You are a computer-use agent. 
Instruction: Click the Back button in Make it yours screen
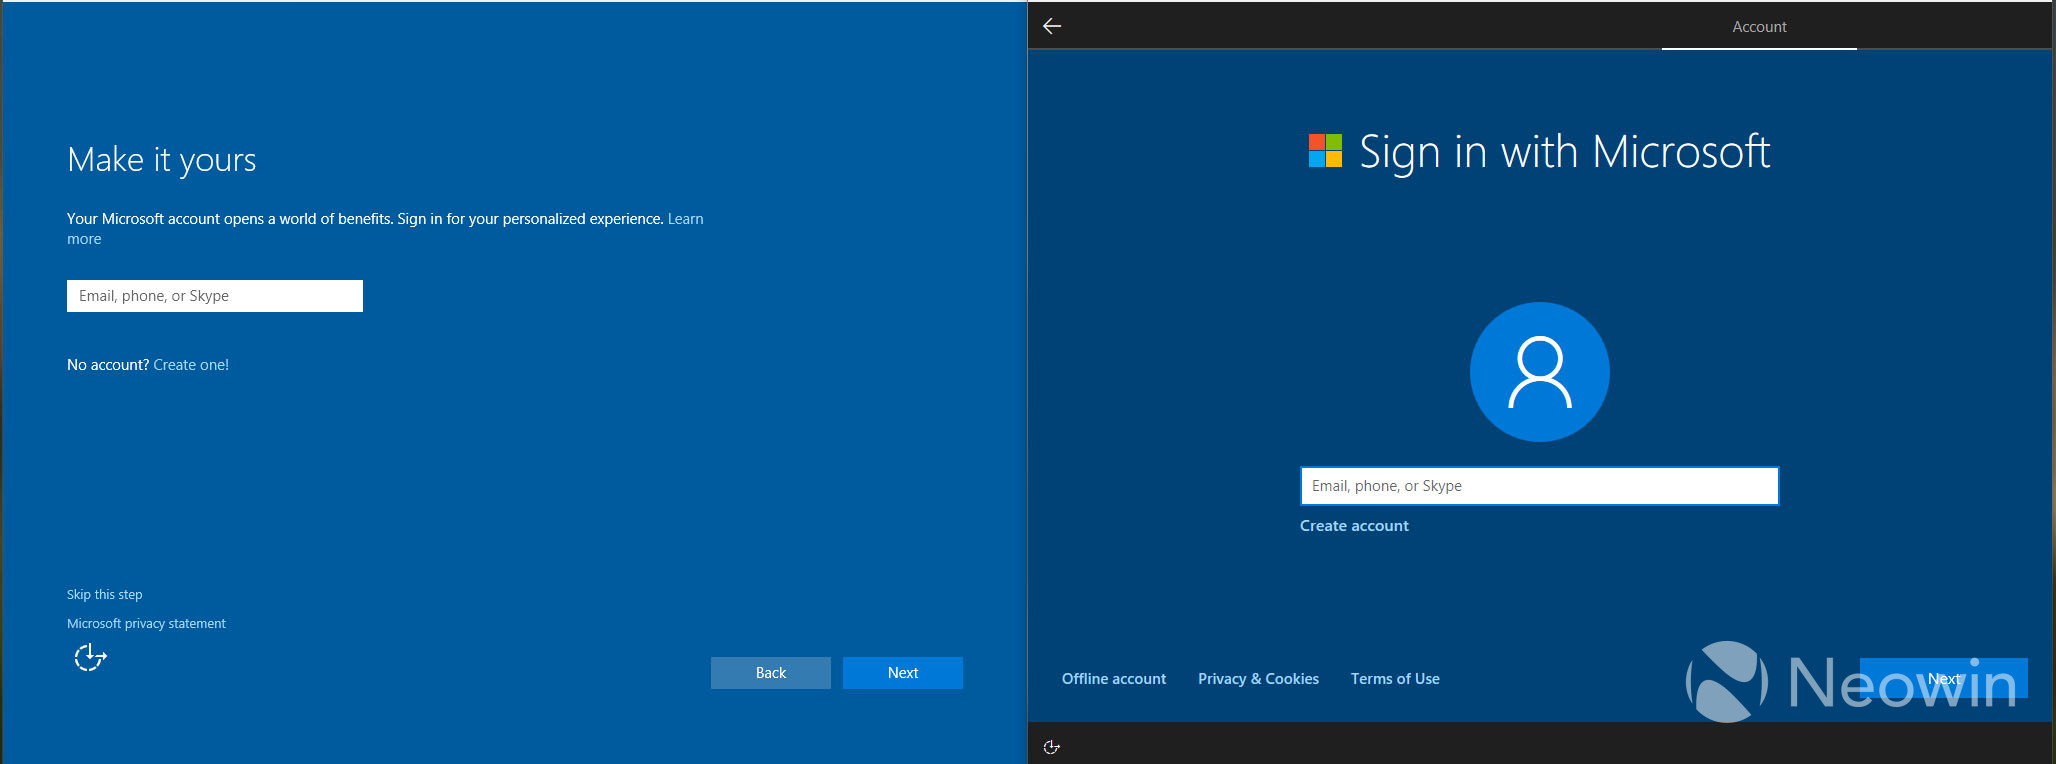click(771, 673)
